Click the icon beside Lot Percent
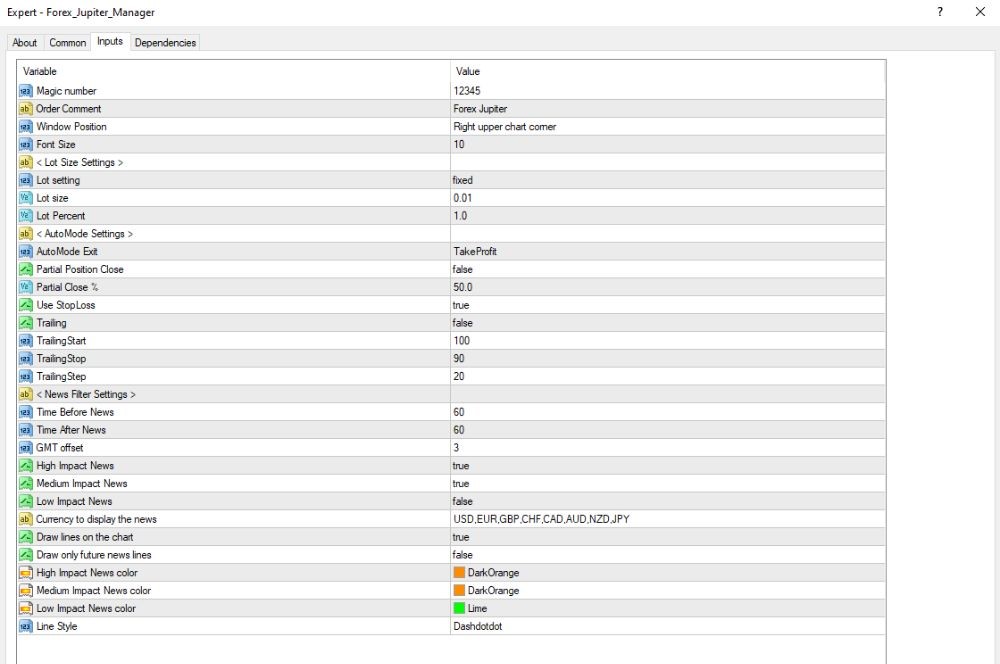 [x=26, y=216]
